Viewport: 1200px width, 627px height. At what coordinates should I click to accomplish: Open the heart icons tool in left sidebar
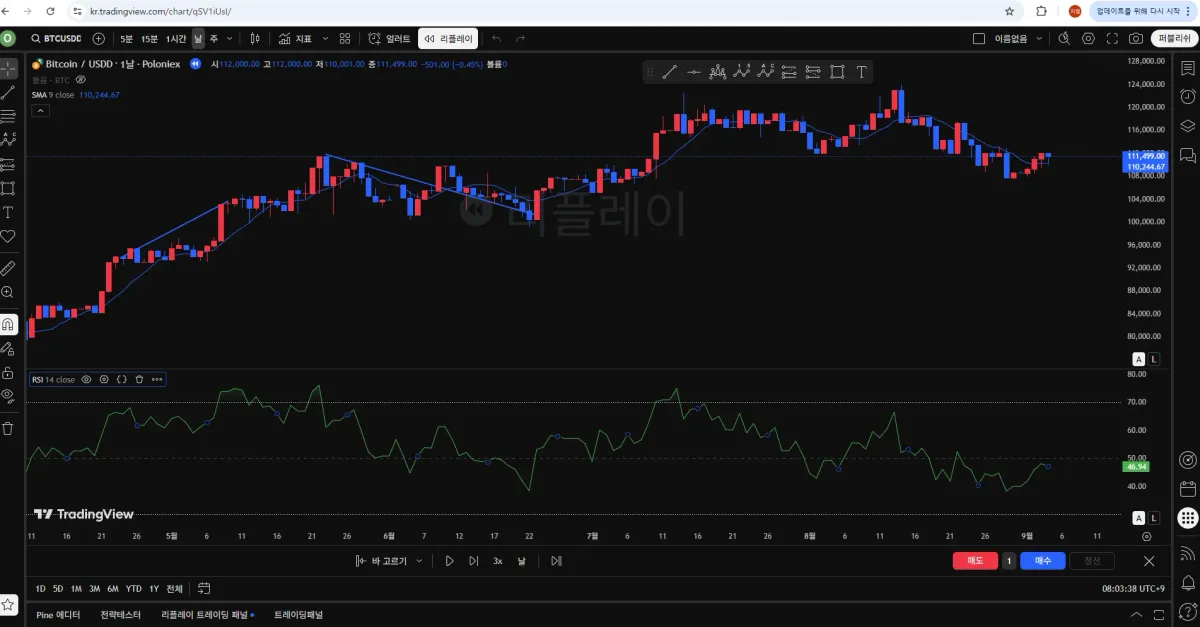(x=8, y=236)
